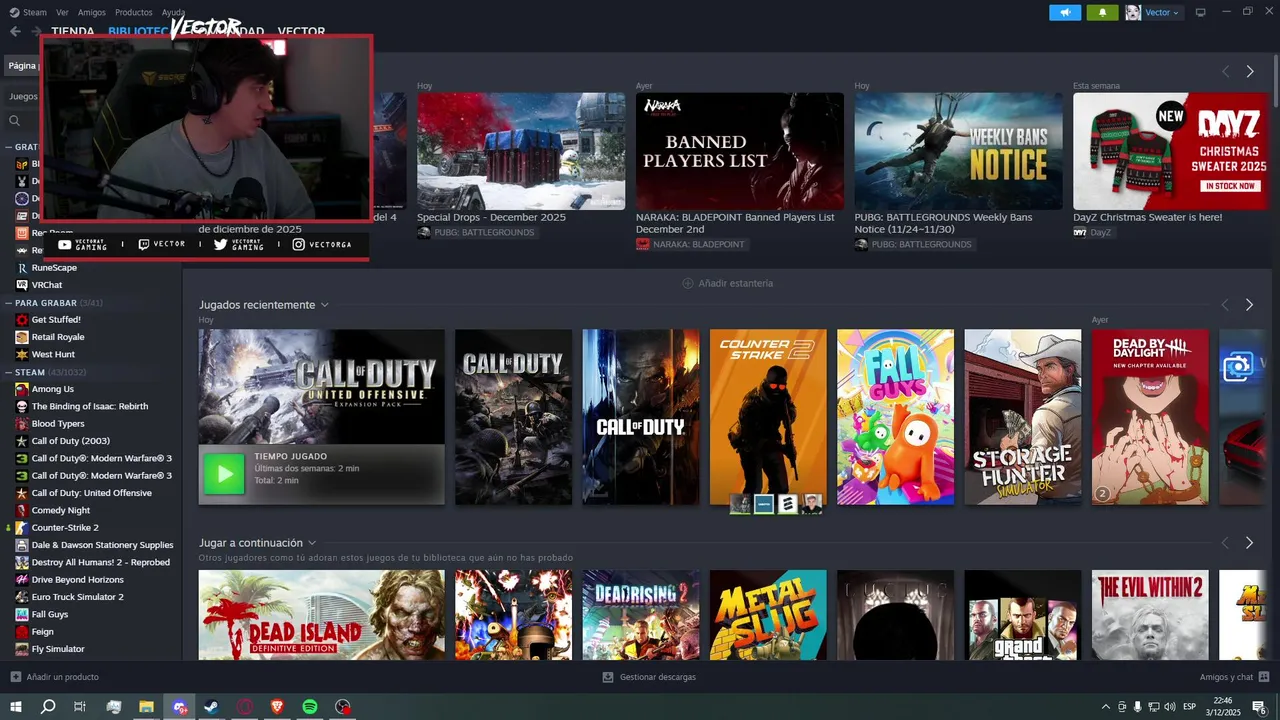Open the green notifications bell

click(1102, 12)
